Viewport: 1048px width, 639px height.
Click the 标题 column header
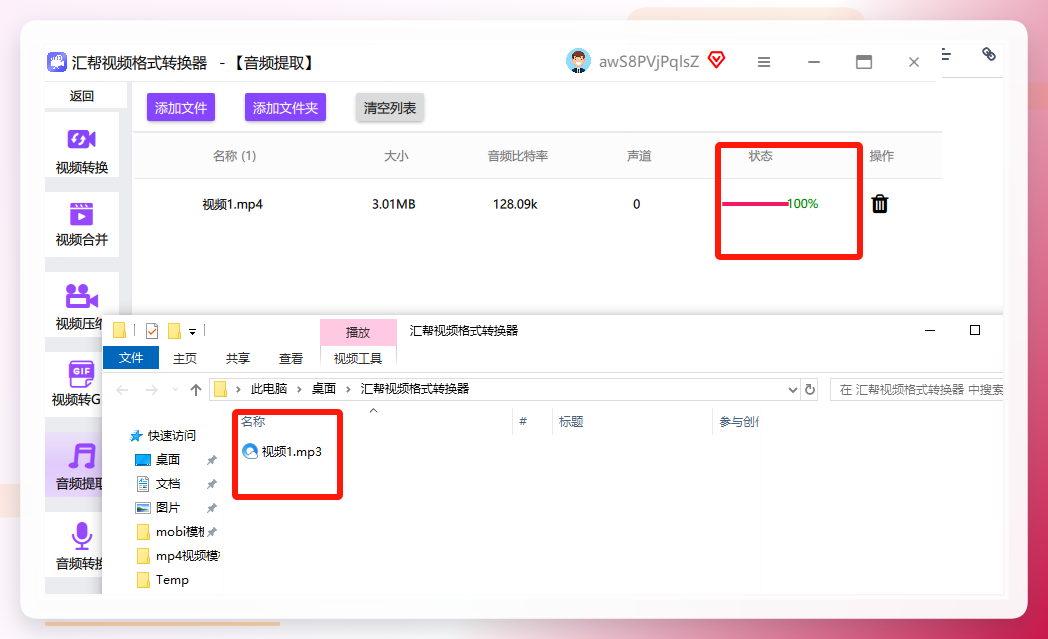(x=571, y=422)
